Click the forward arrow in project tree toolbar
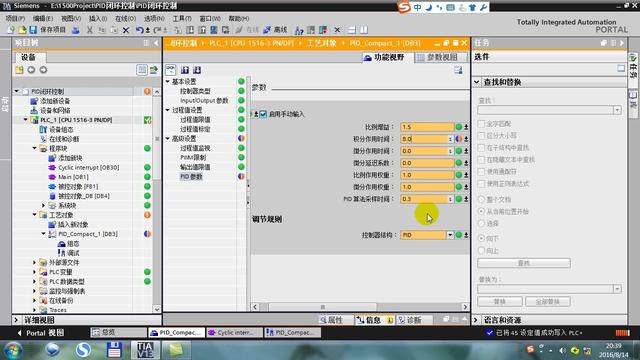The image size is (640, 360). click(x=43, y=70)
